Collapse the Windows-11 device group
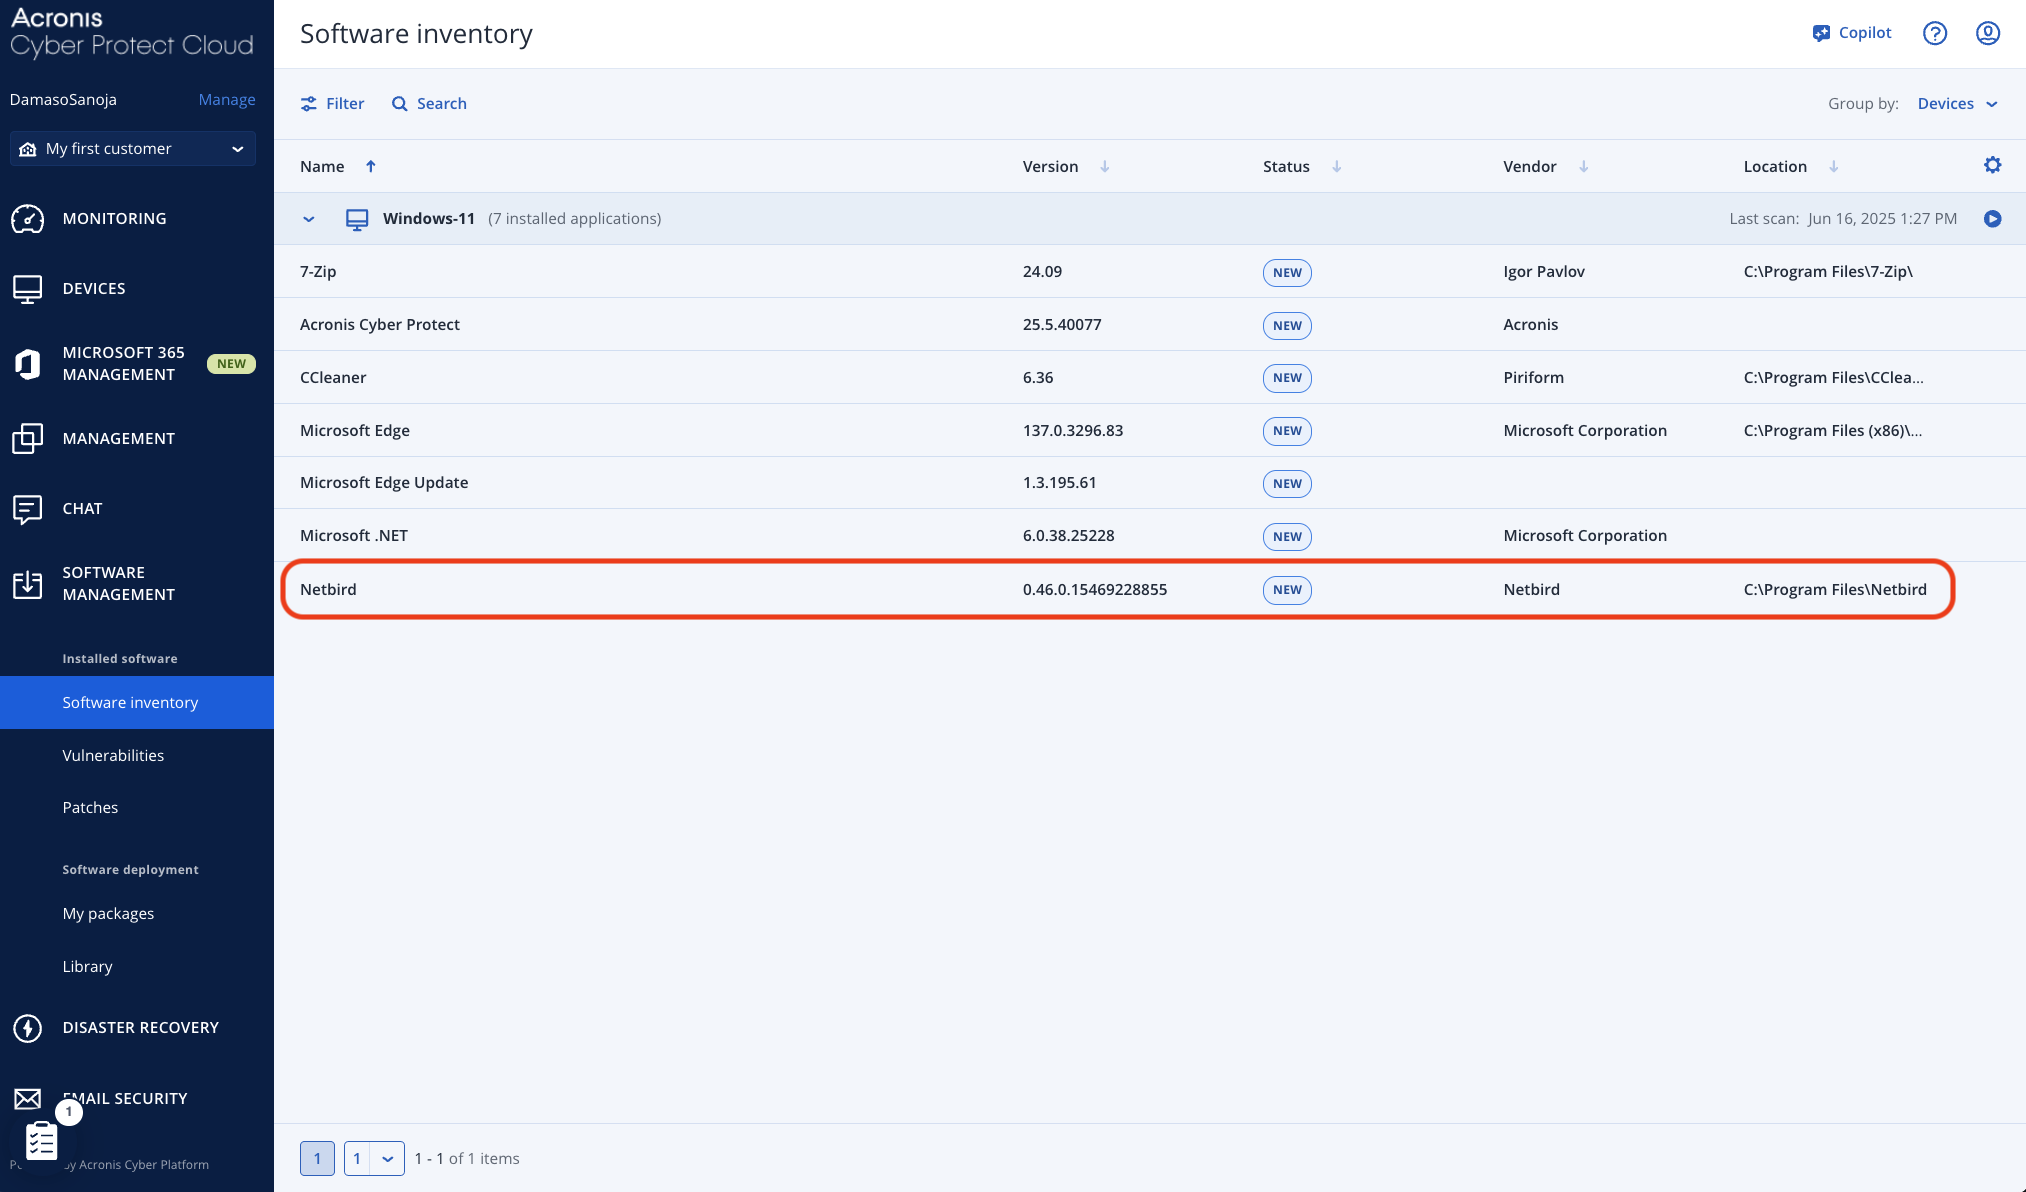Viewport: 2026px width, 1192px height. pos(309,219)
